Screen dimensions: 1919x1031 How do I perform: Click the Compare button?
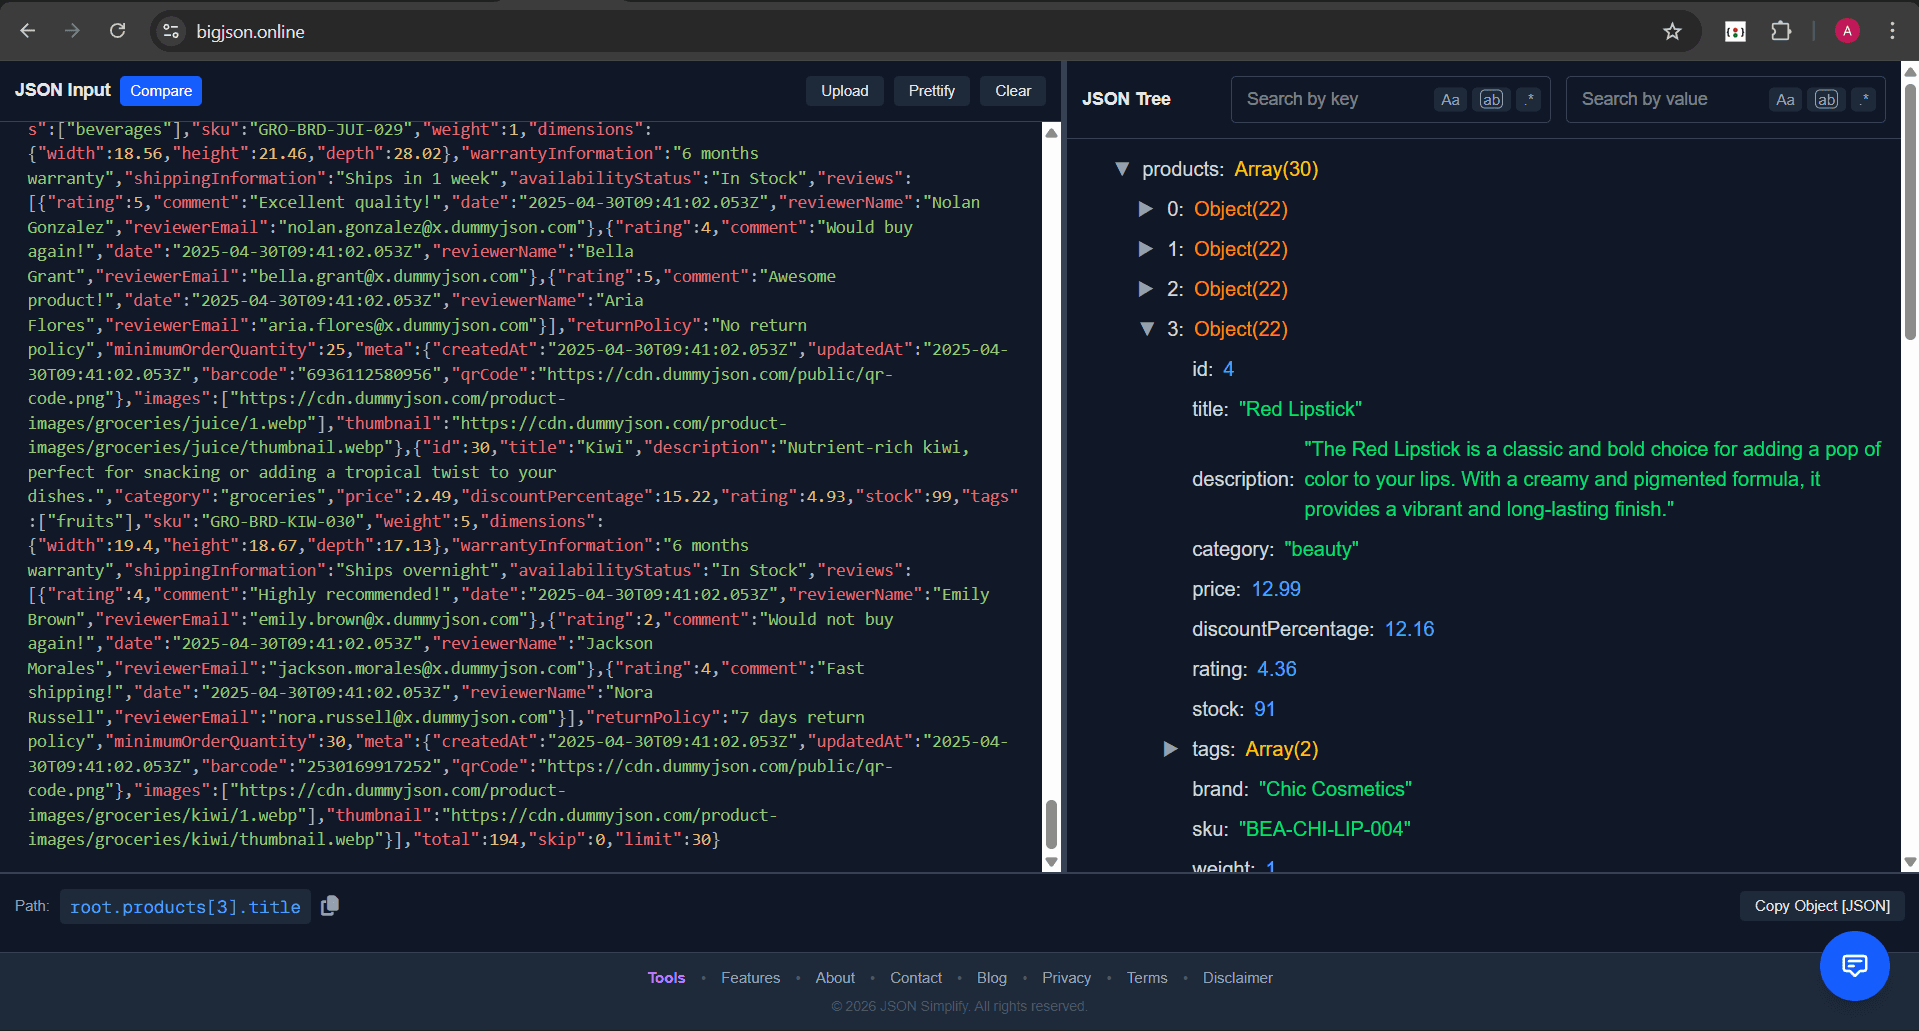coord(161,91)
